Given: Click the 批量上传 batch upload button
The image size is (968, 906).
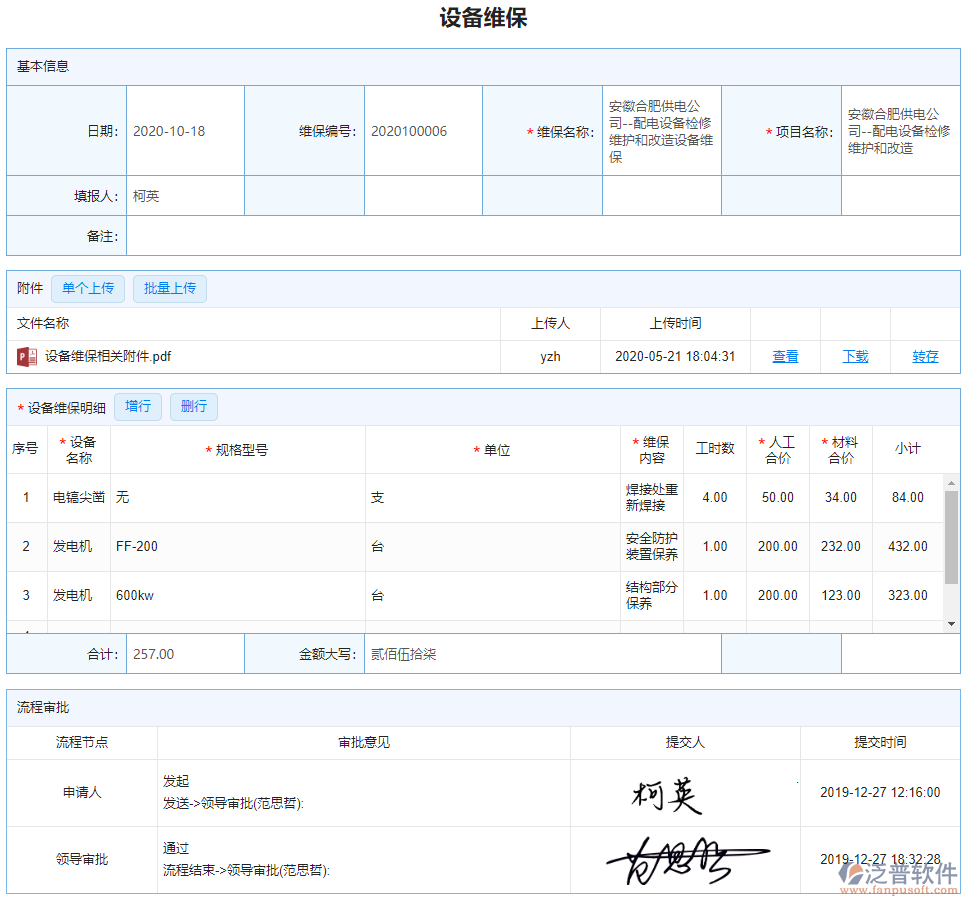Looking at the screenshot, I should (x=169, y=288).
